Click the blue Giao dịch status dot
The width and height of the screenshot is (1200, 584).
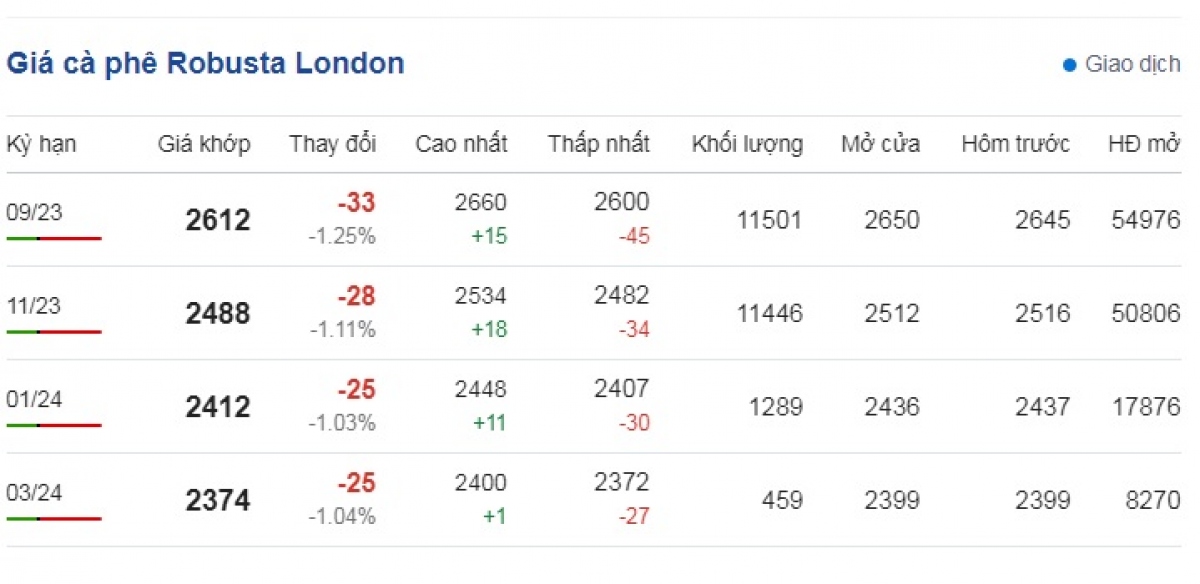coord(1069,65)
